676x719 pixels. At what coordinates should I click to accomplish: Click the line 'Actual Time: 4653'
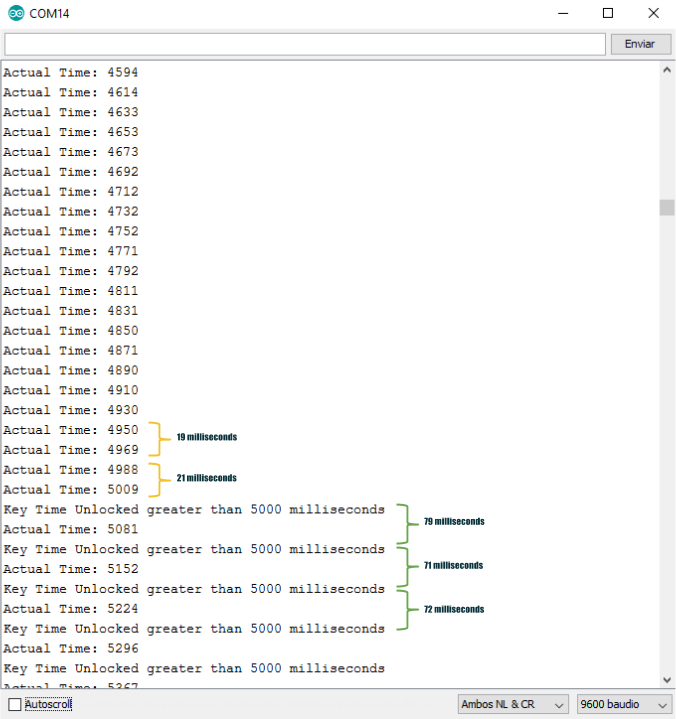(x=71, y=132)
